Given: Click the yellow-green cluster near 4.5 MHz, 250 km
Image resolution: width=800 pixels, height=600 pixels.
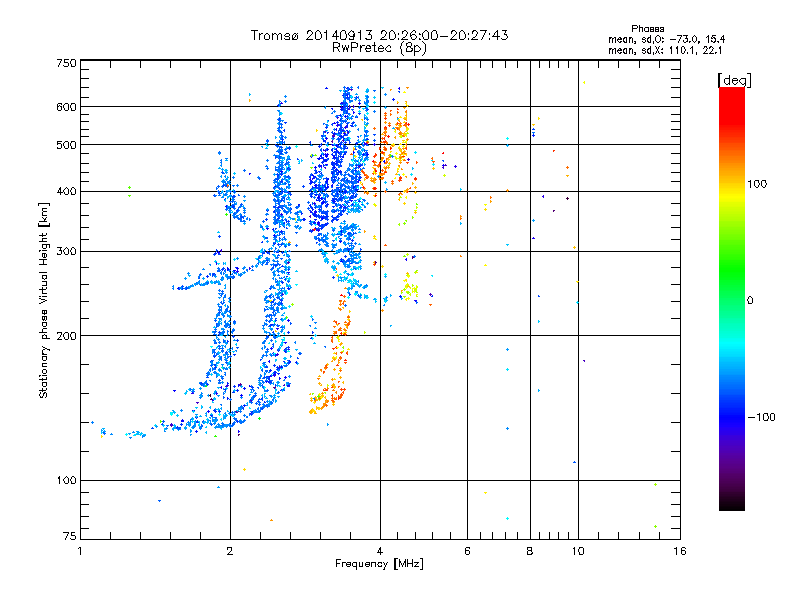Looking at the screenshot, I should click(x=410, y=289).
